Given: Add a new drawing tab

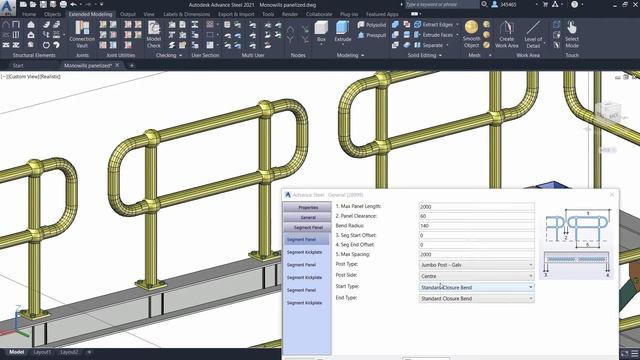Looking at the screenshot, I should 131,65.
